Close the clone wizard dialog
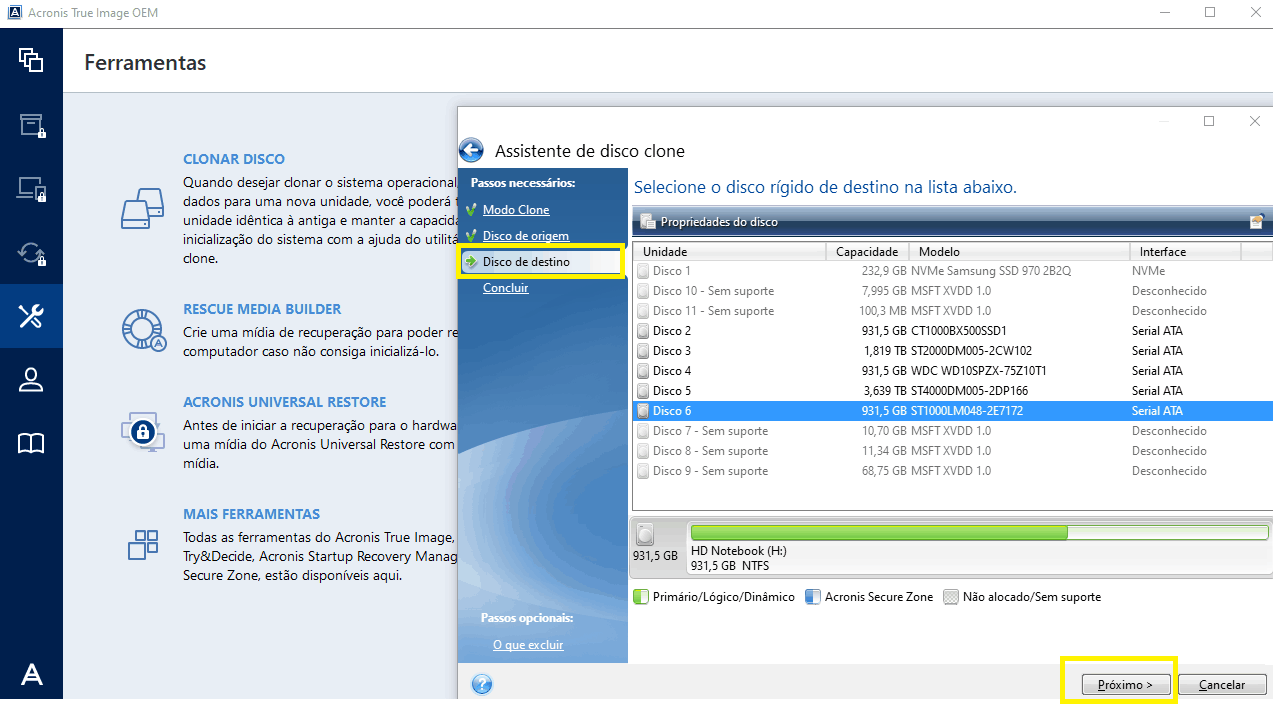The height and width of the screenshot is (708, 1274). pyautogui.click(x=1255, y=121)
